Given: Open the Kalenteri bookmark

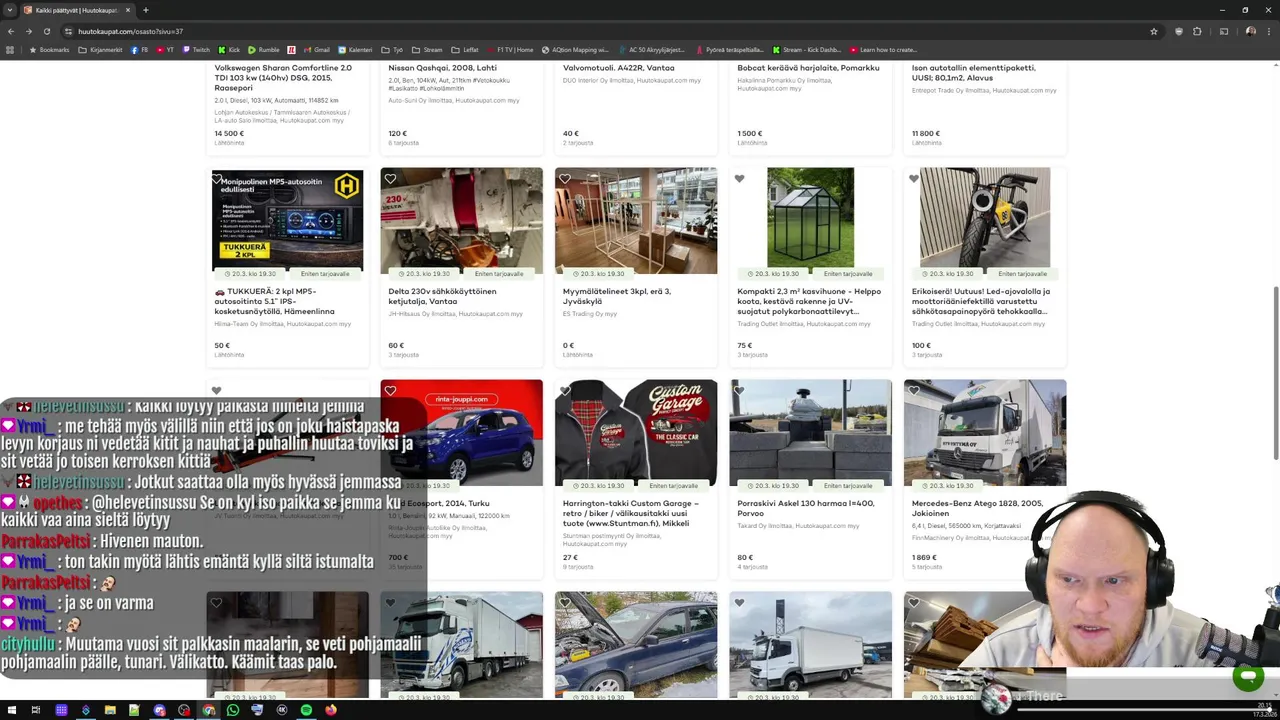Looking at the screenshot, I should 355,49.
